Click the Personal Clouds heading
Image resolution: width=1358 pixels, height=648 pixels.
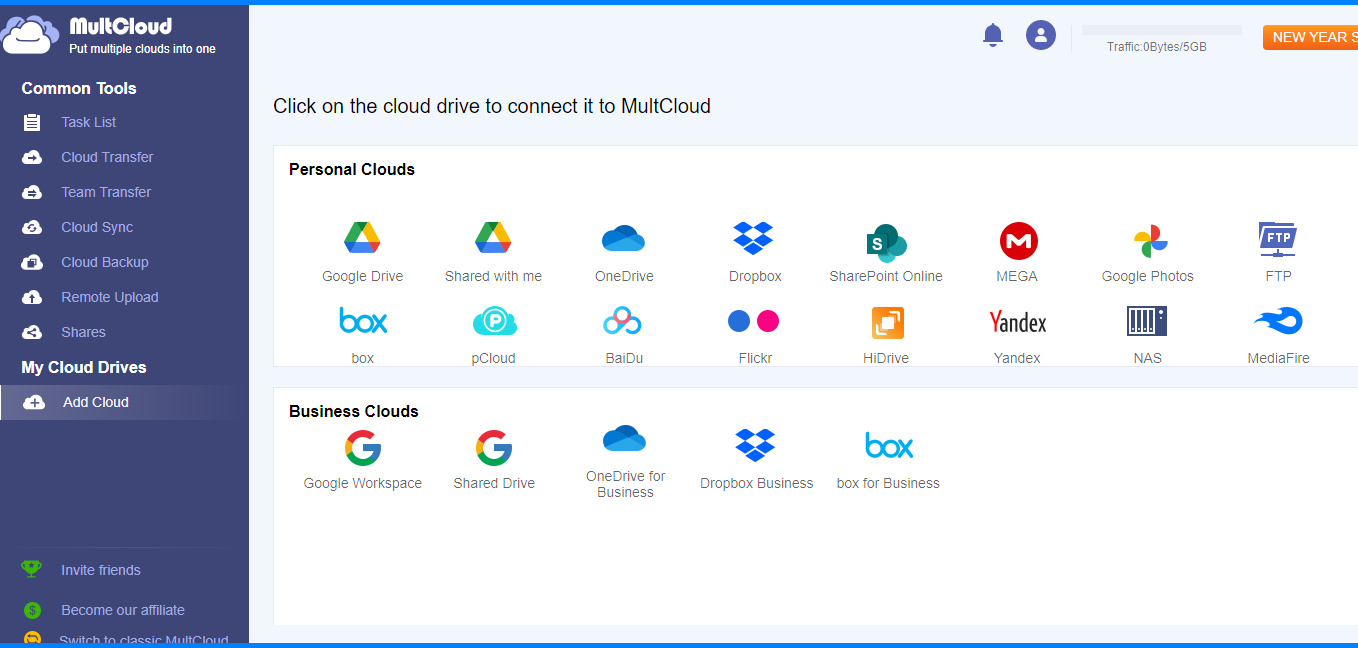(352, 169)
